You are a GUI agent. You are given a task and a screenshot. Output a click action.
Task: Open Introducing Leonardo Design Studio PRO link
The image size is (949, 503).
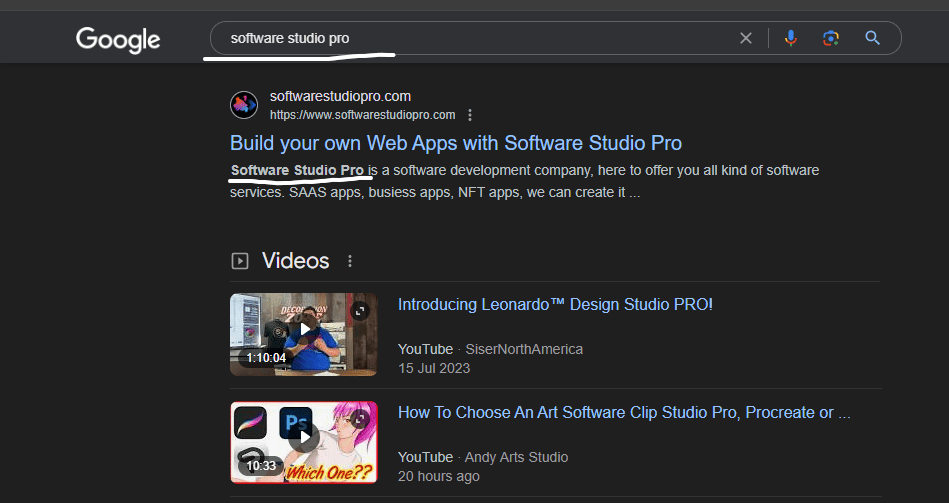click(x=555, y=304)
